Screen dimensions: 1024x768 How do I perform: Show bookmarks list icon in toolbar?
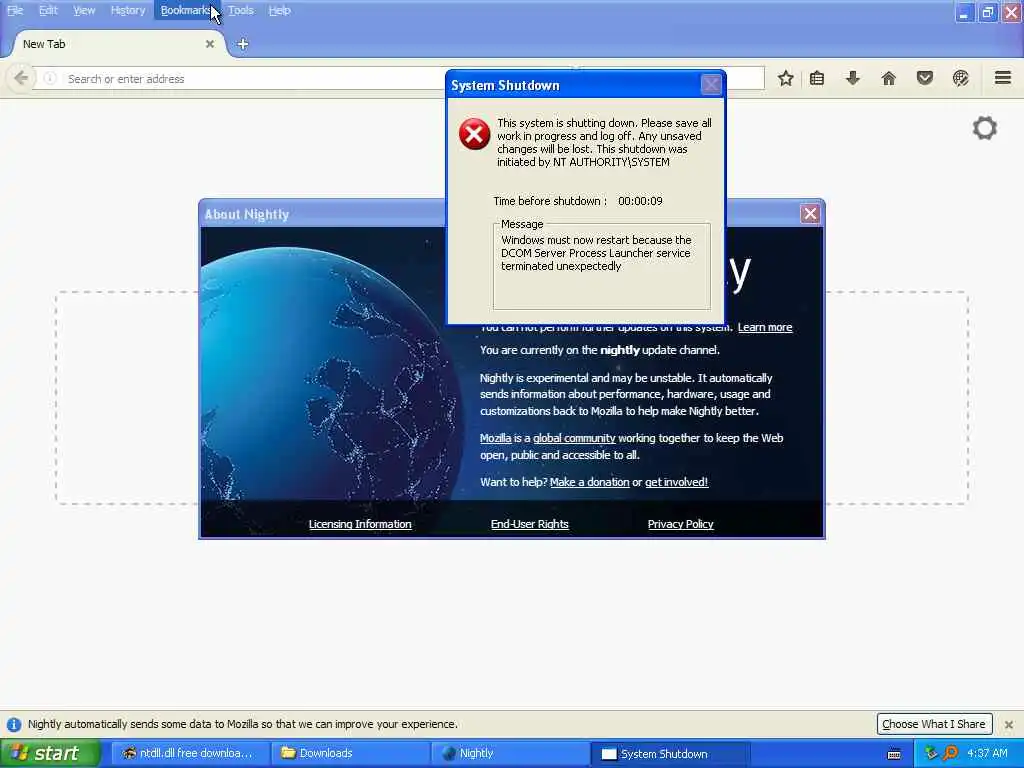click(816, 78)
